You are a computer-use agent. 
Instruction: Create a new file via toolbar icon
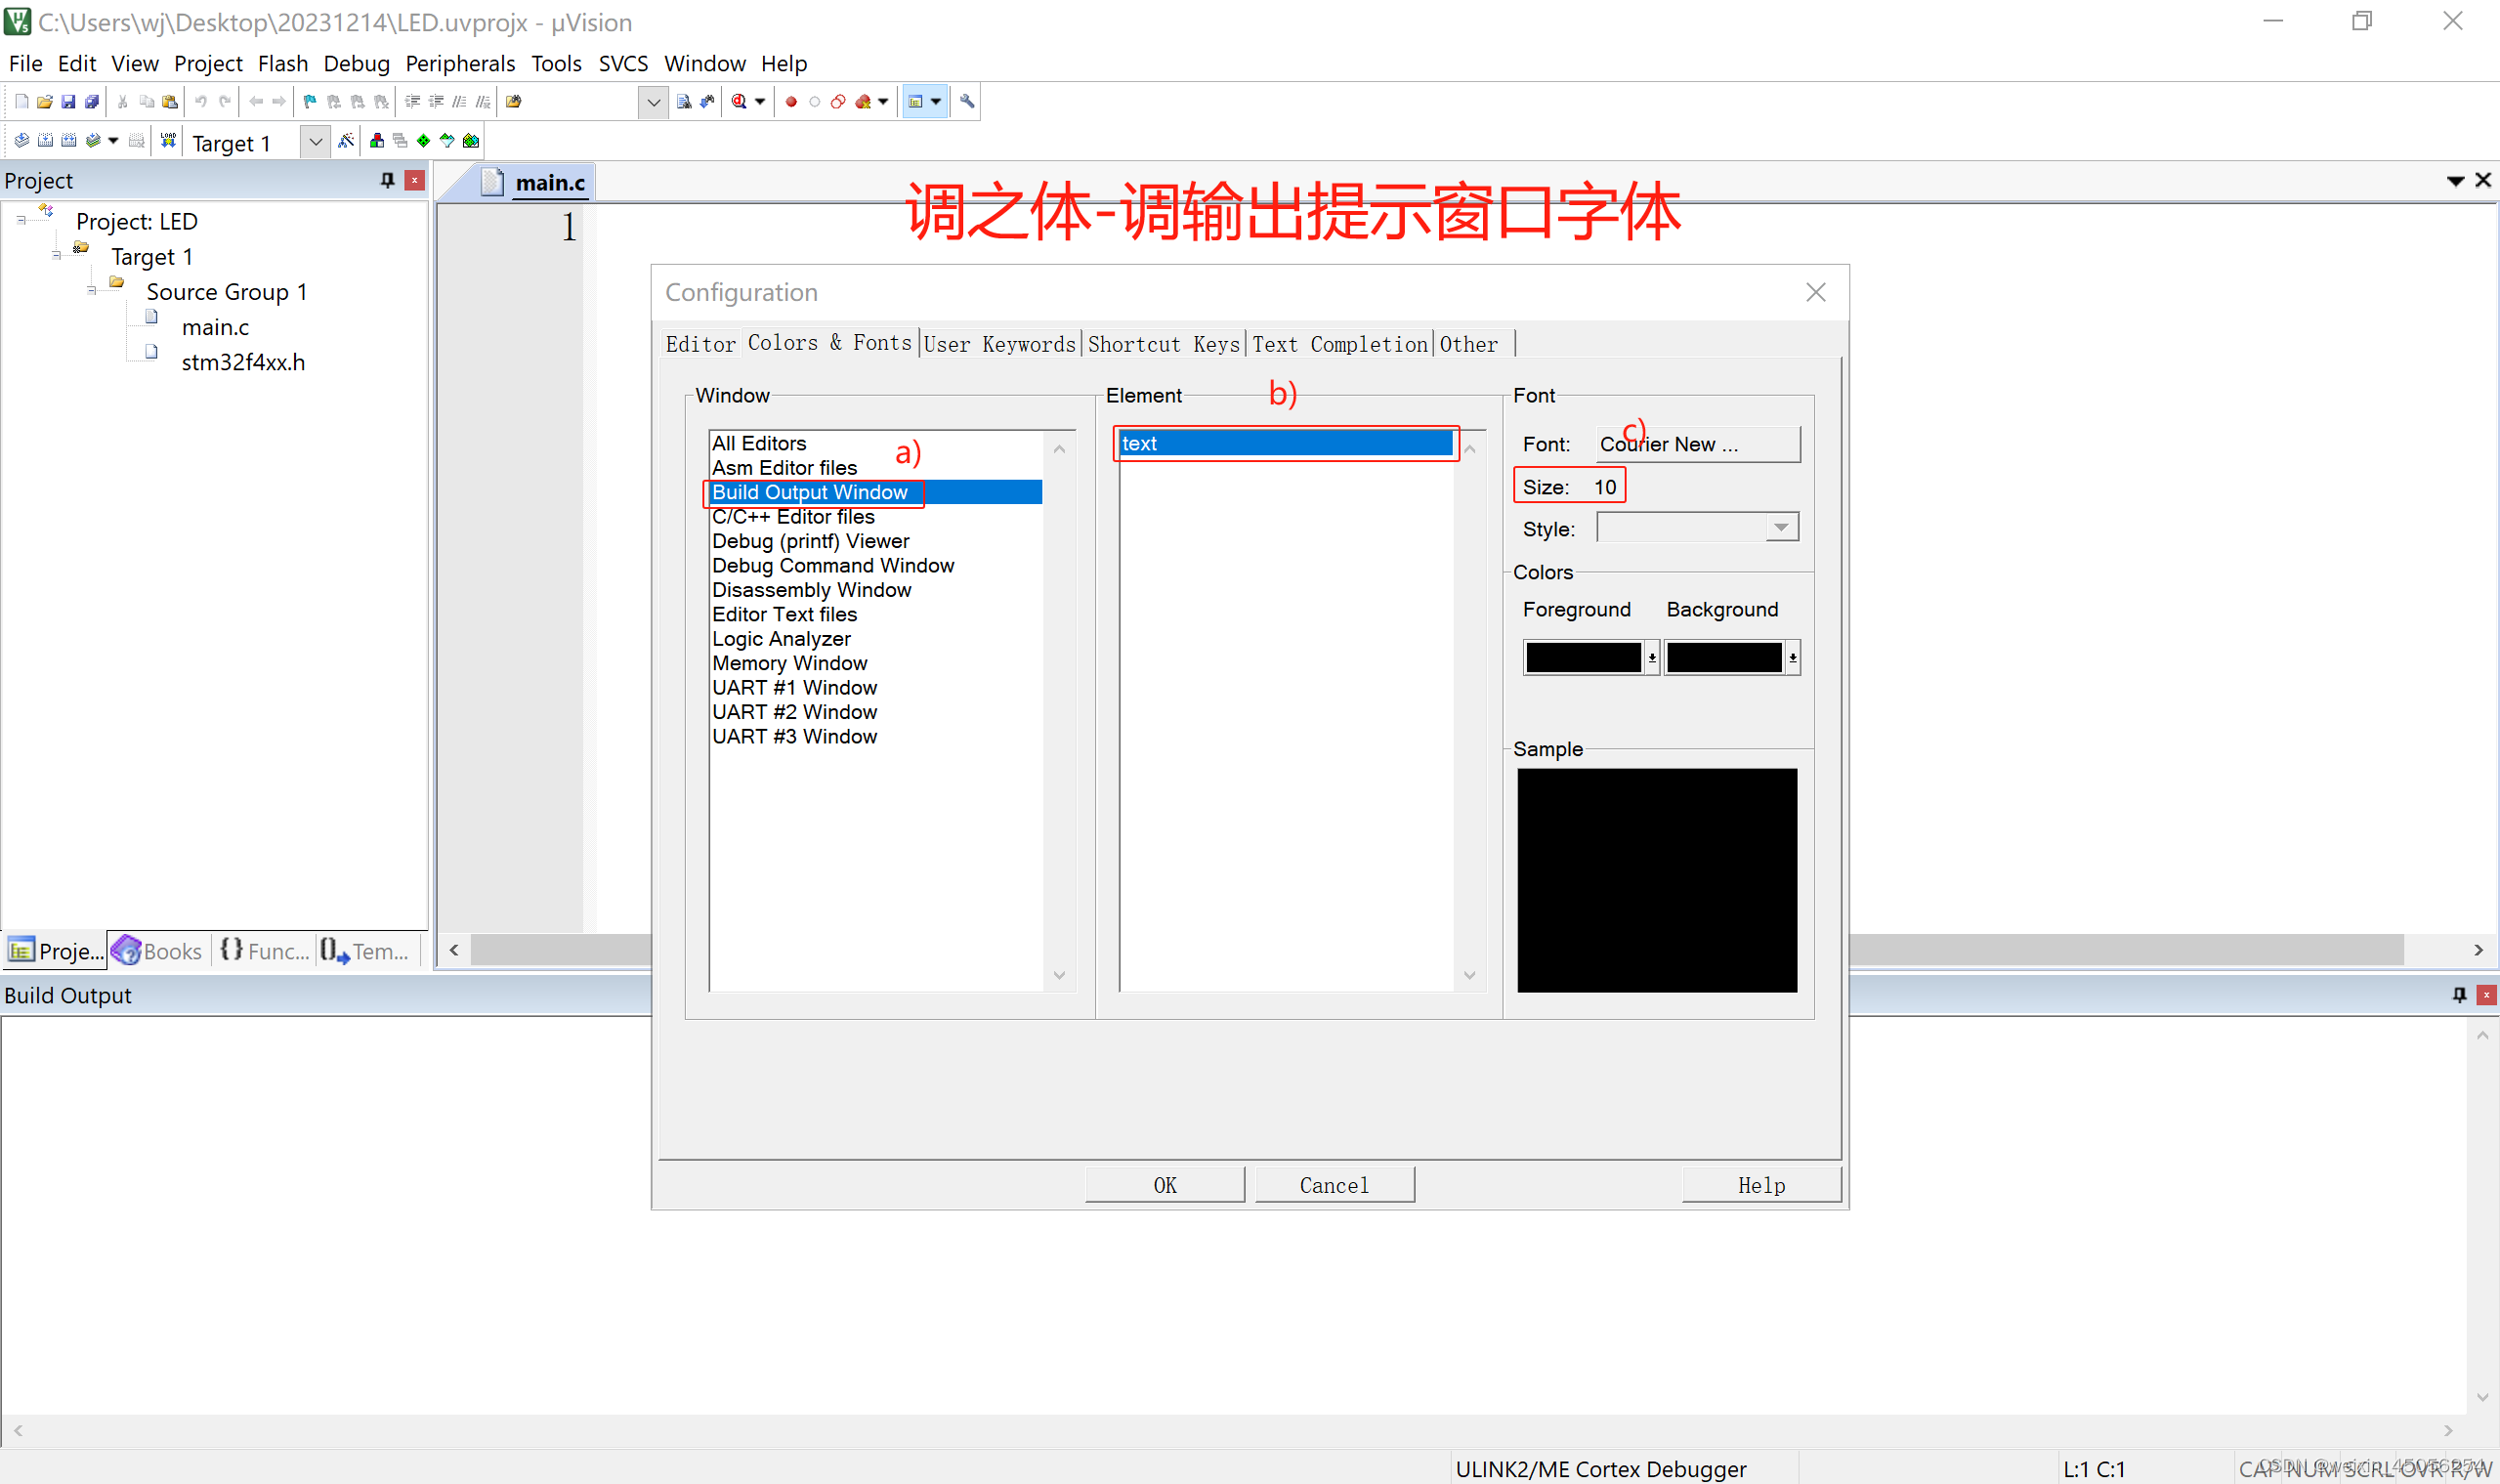point(21,101)
